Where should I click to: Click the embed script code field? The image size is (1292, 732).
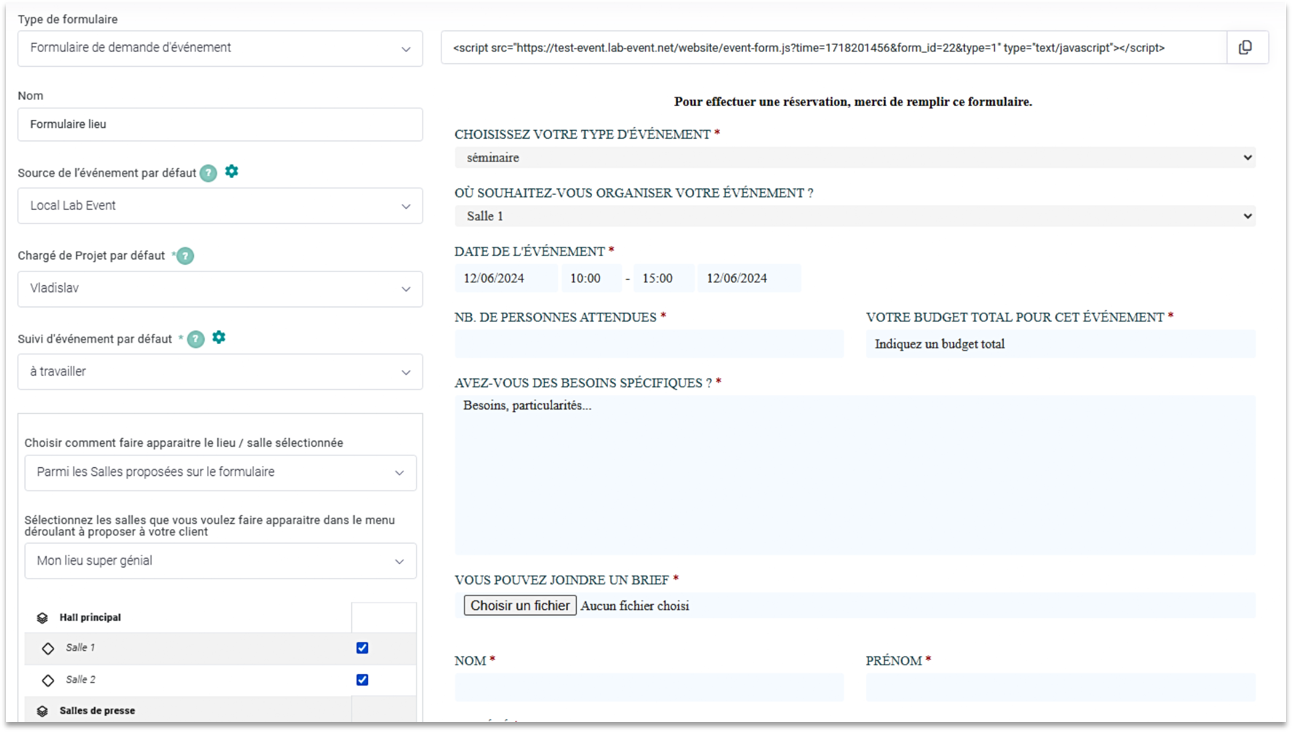[834, 47]
